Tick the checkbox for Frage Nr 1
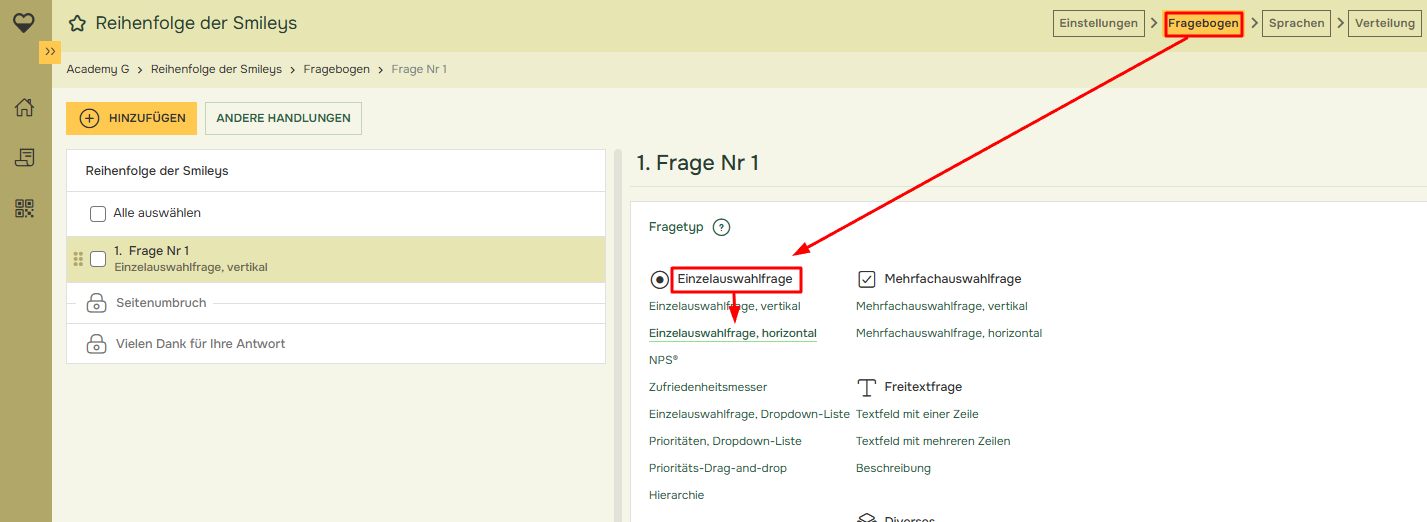The height and width of the screenshot is (522, 1427). [98, 259]
